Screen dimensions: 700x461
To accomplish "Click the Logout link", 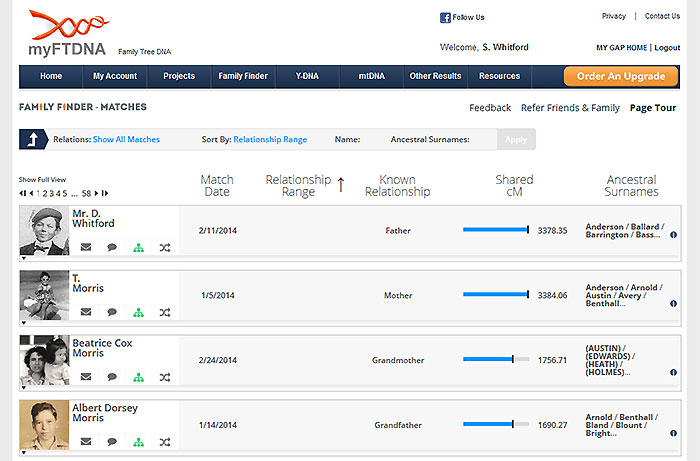I will (x=667, y=48).
